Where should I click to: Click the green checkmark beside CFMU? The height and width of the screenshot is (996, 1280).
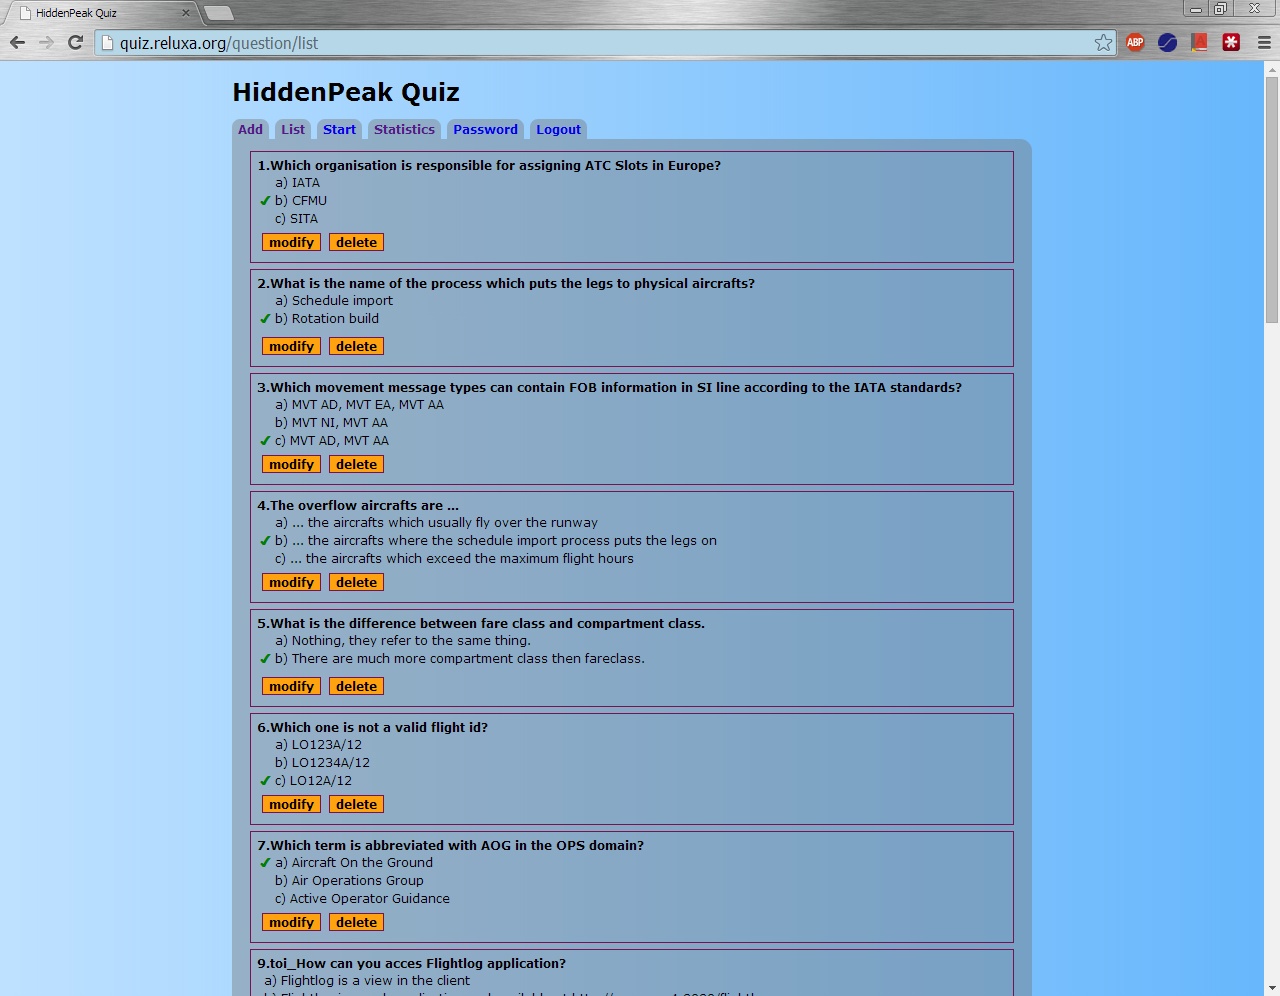(x=265, y=201)
